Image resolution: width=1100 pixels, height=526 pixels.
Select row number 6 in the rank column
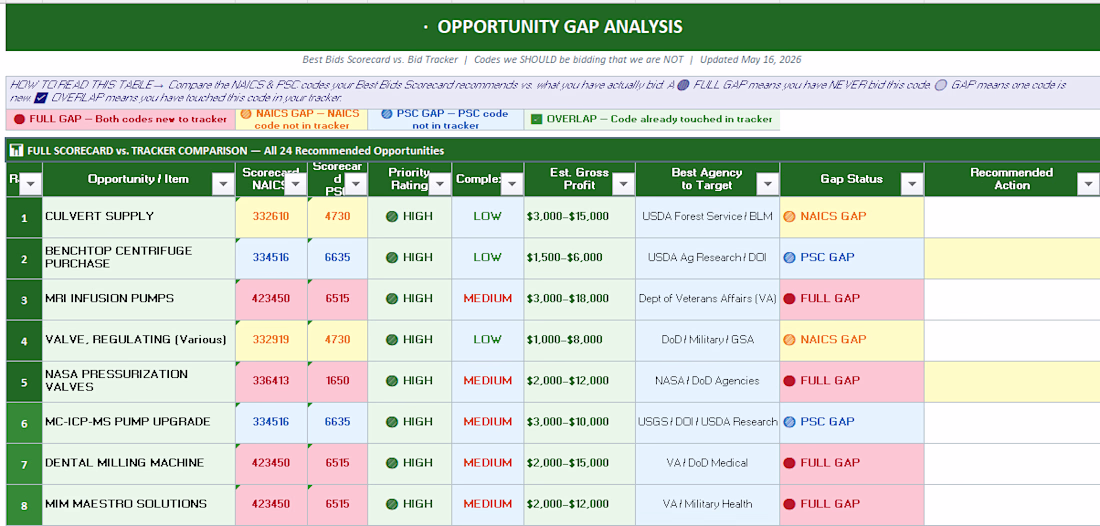[24, 422]
